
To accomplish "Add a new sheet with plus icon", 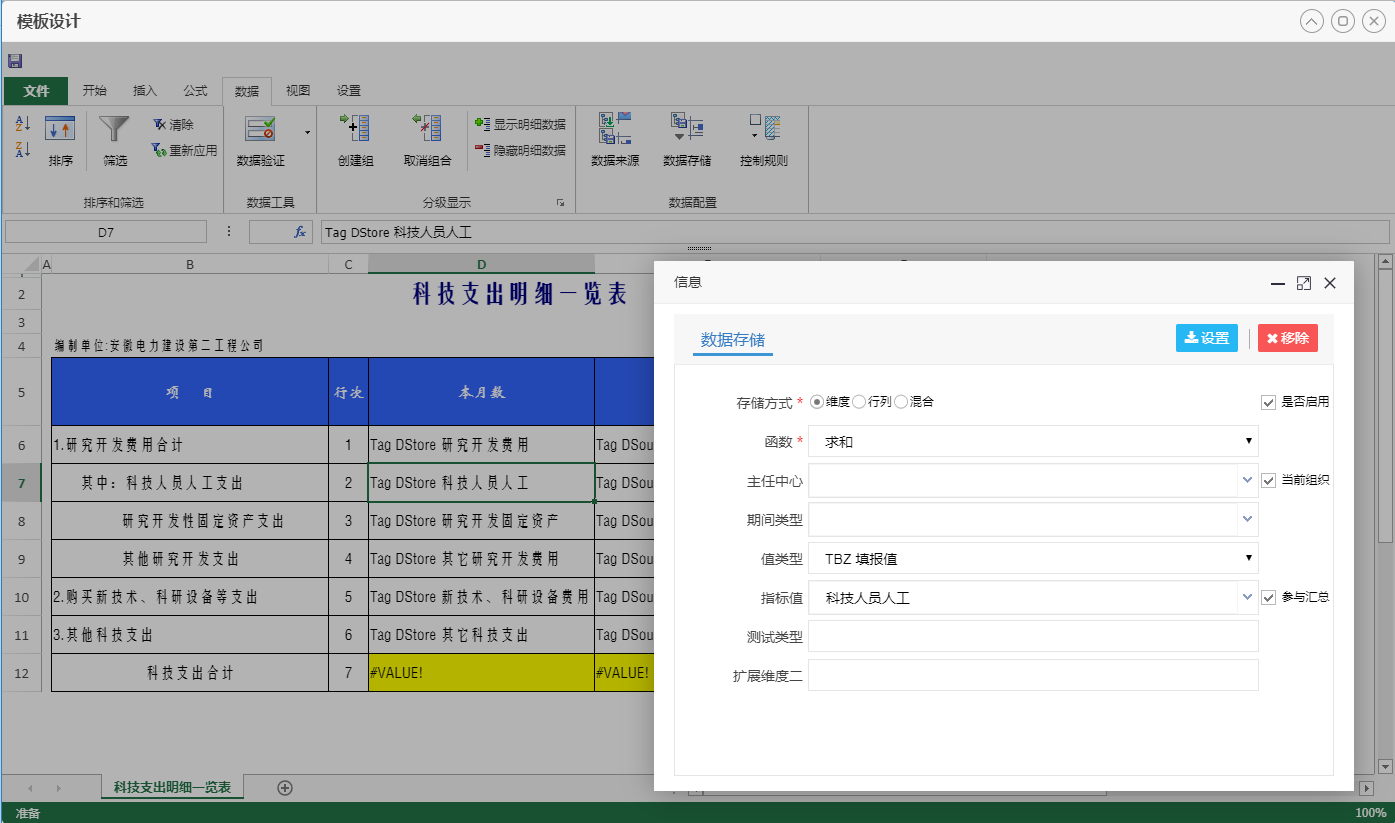I will click(285, 788).
